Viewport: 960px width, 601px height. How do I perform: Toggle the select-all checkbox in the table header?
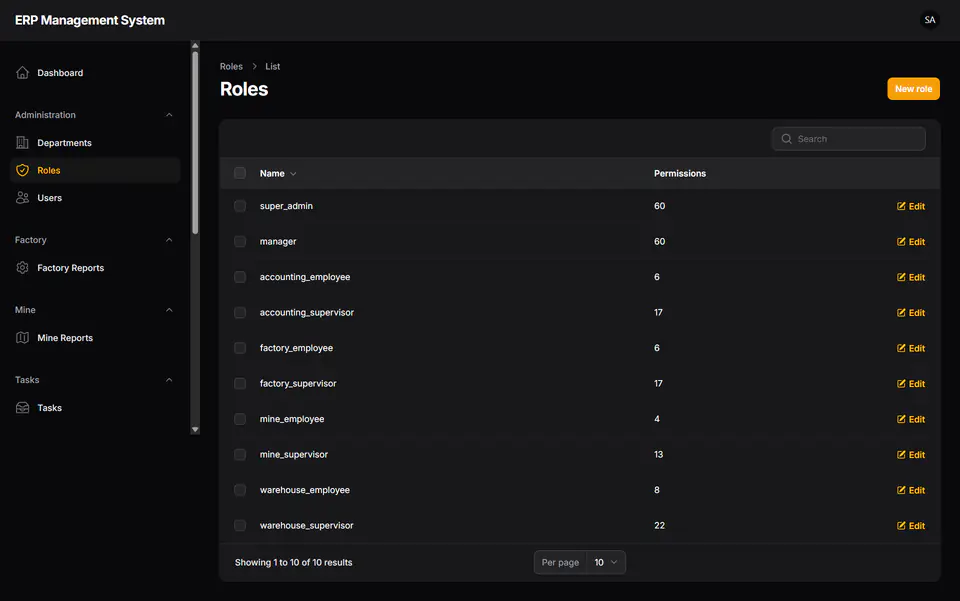[240, 173]
